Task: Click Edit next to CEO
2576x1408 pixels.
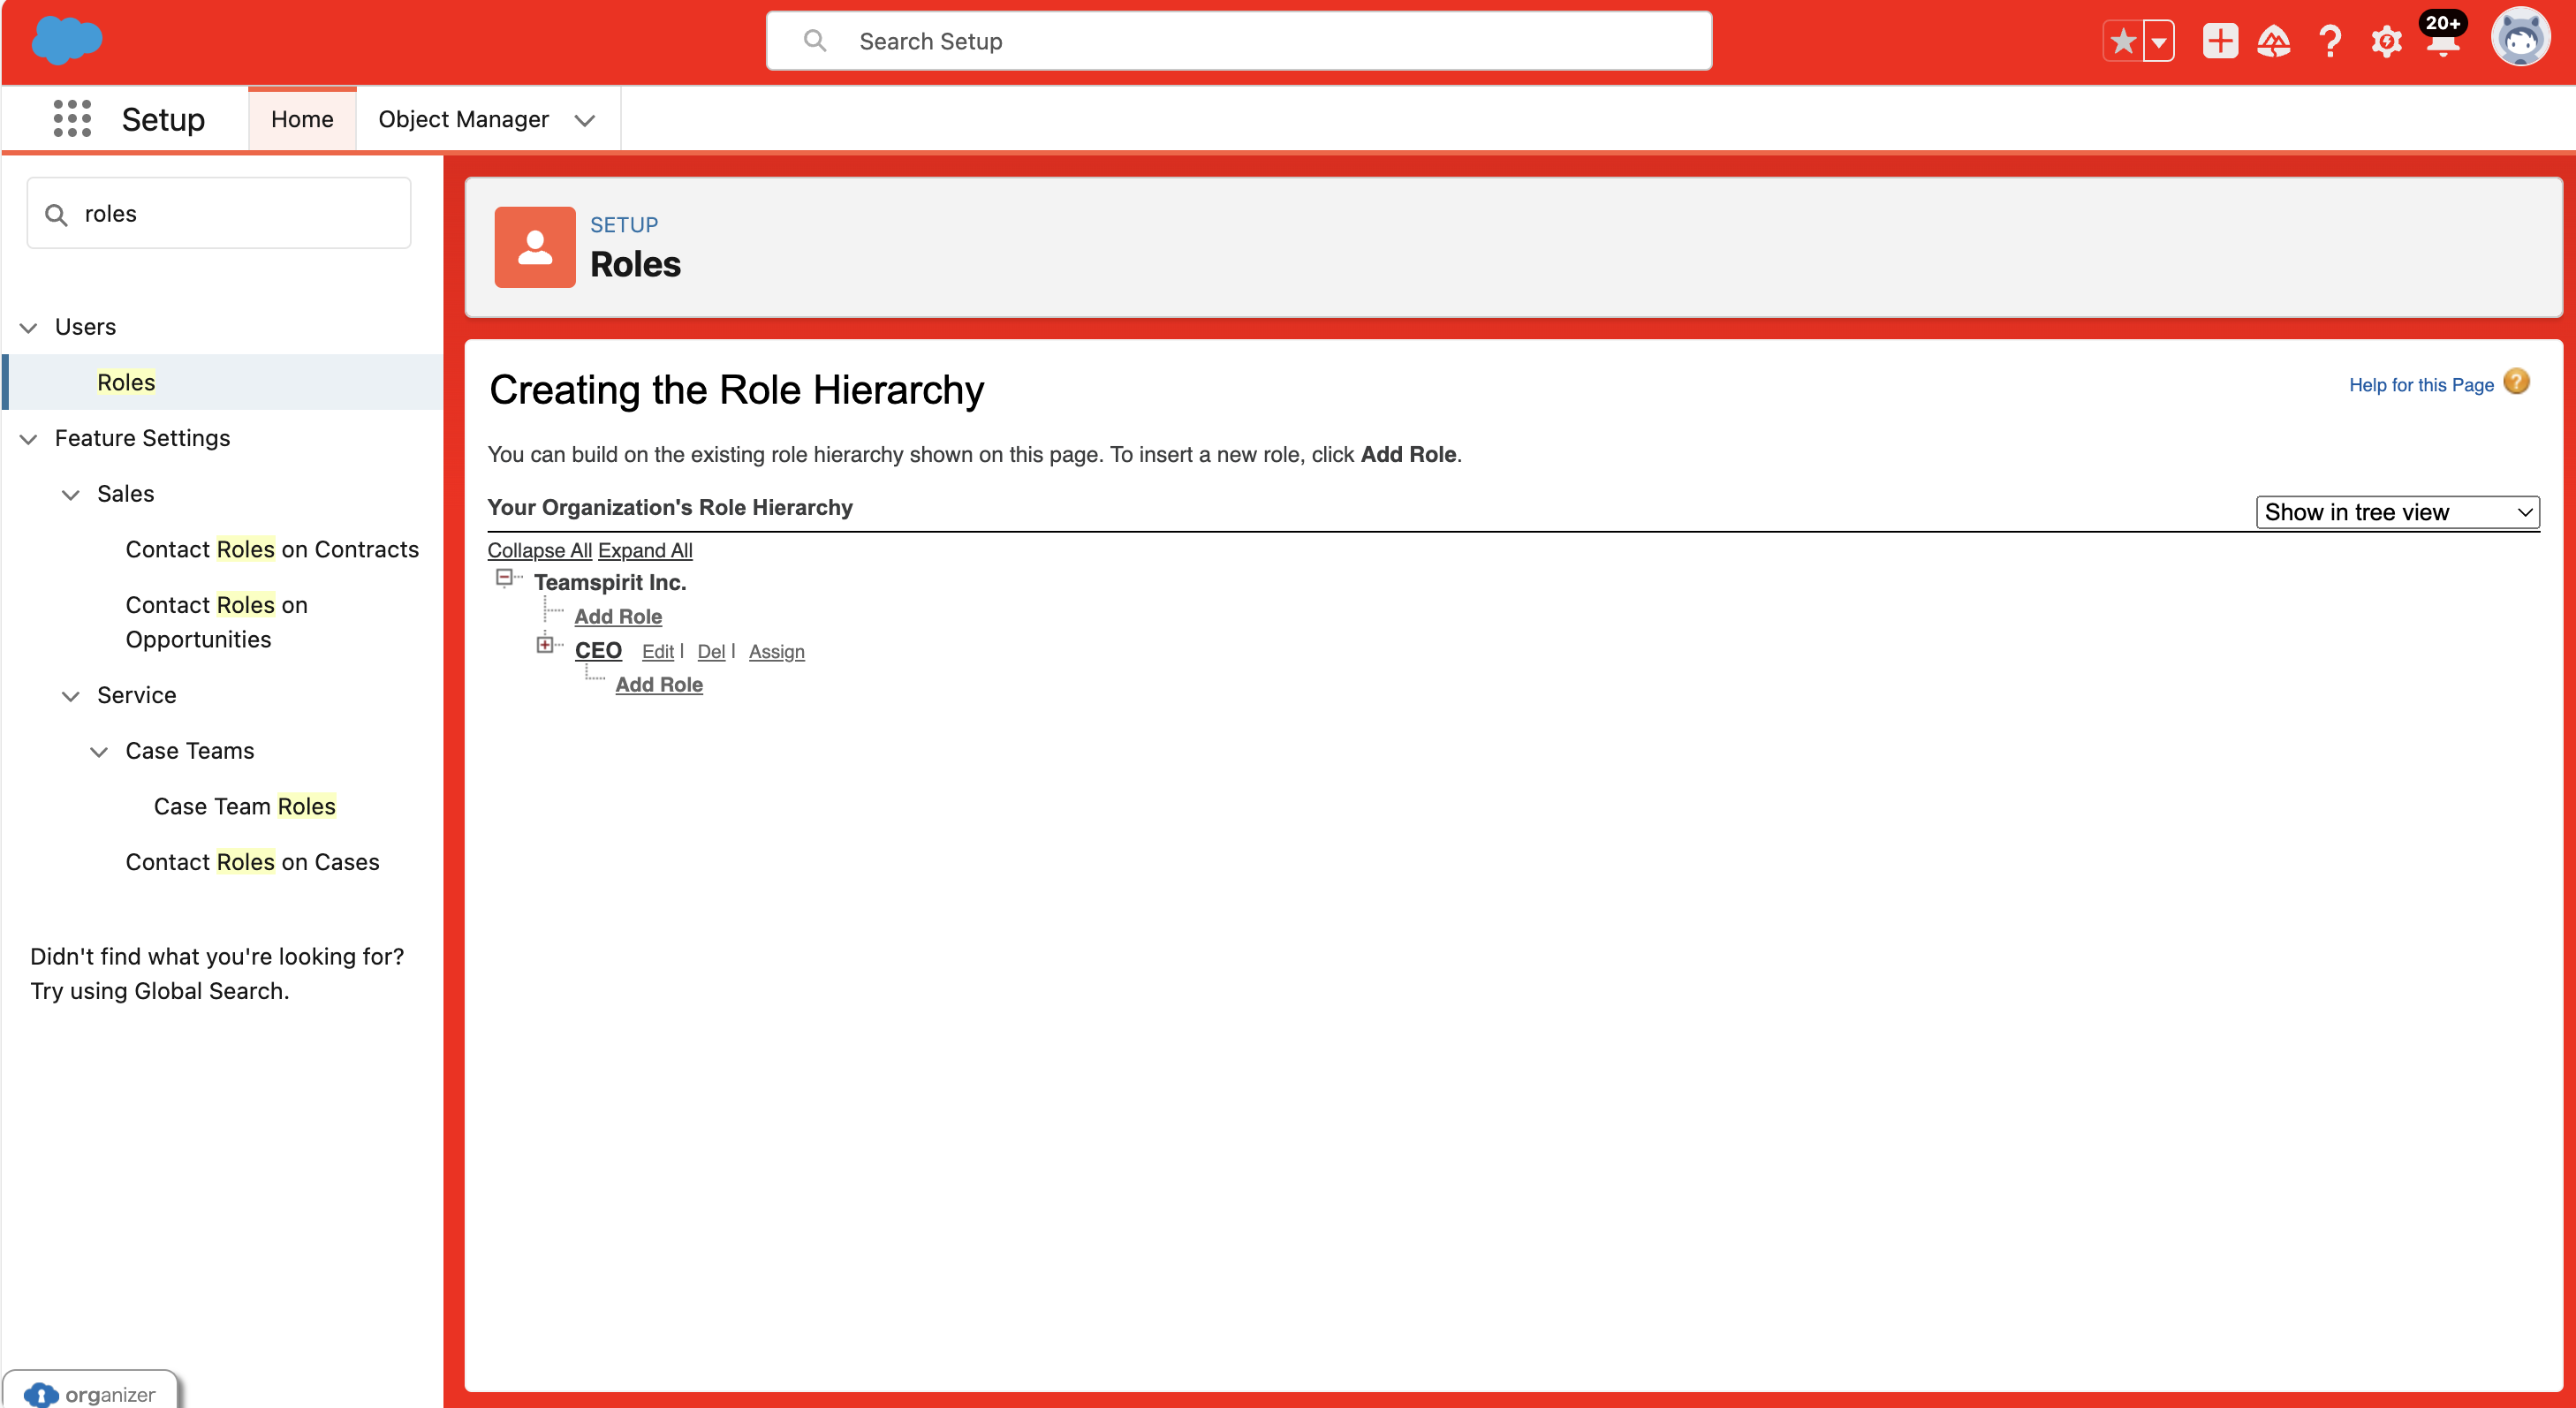Action: [x=658, y=652]
